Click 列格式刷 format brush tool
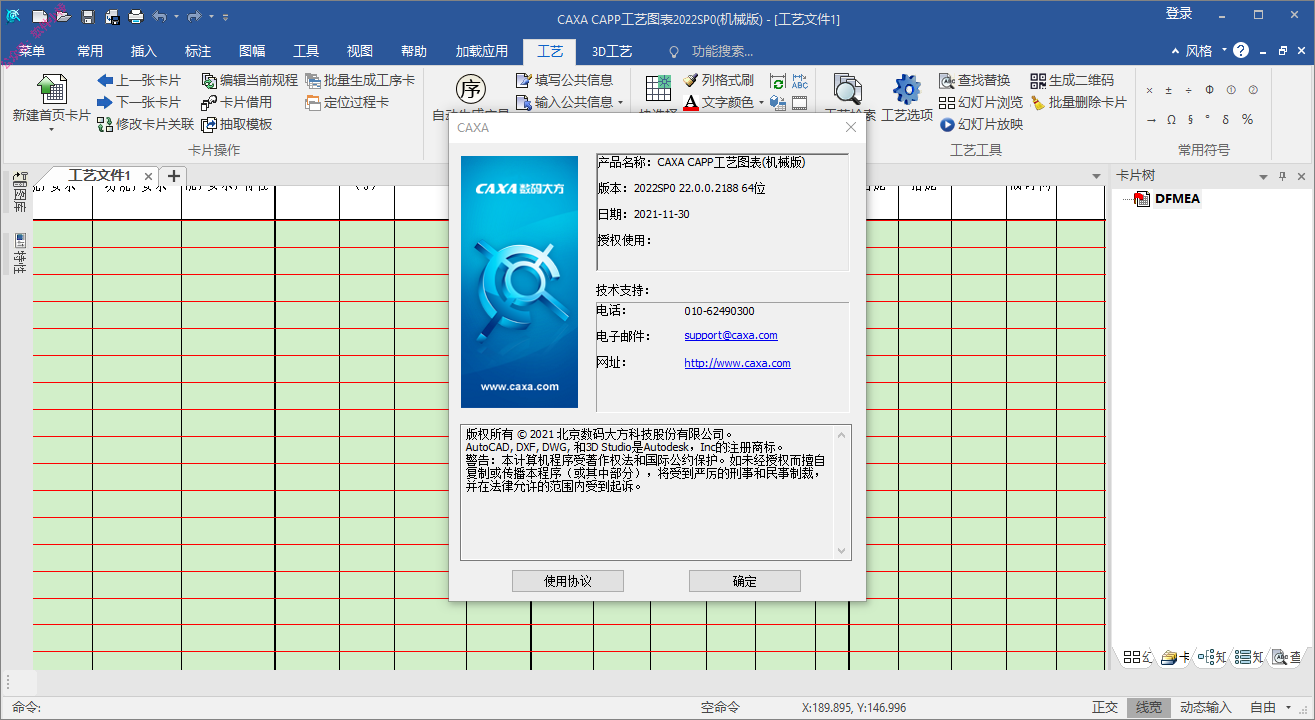Image resolution: width=1315 pixels, height=720 pixels. coord(719,80)
